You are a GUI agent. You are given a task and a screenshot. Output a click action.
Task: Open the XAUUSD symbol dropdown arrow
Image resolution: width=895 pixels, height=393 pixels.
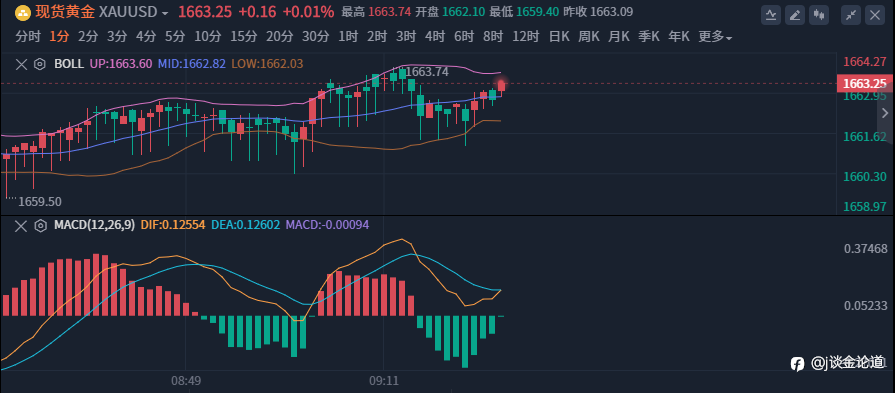pos(165,13)
